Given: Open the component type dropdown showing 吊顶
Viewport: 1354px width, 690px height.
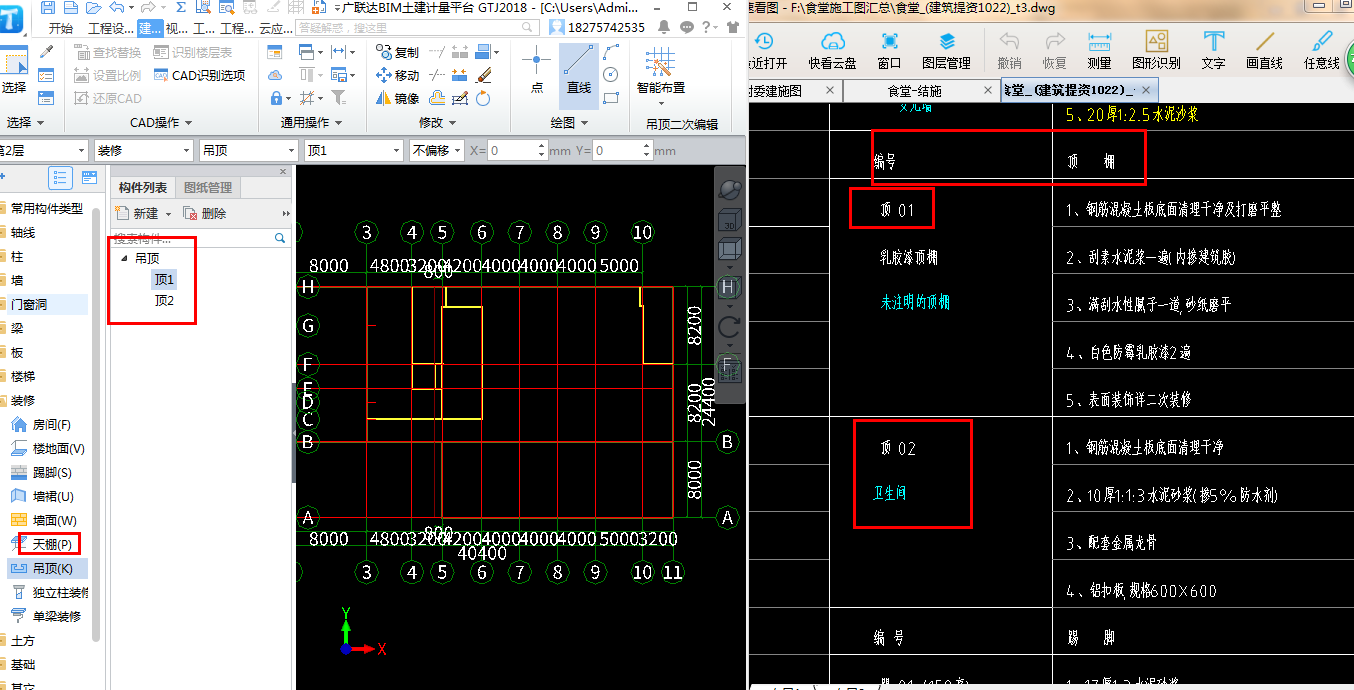Looking at the screenshot, I should click(248, 150).
